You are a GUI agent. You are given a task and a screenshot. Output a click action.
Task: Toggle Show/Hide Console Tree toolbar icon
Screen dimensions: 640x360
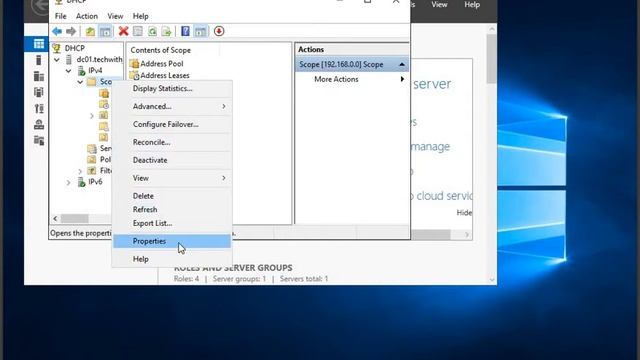click(105, 31)
